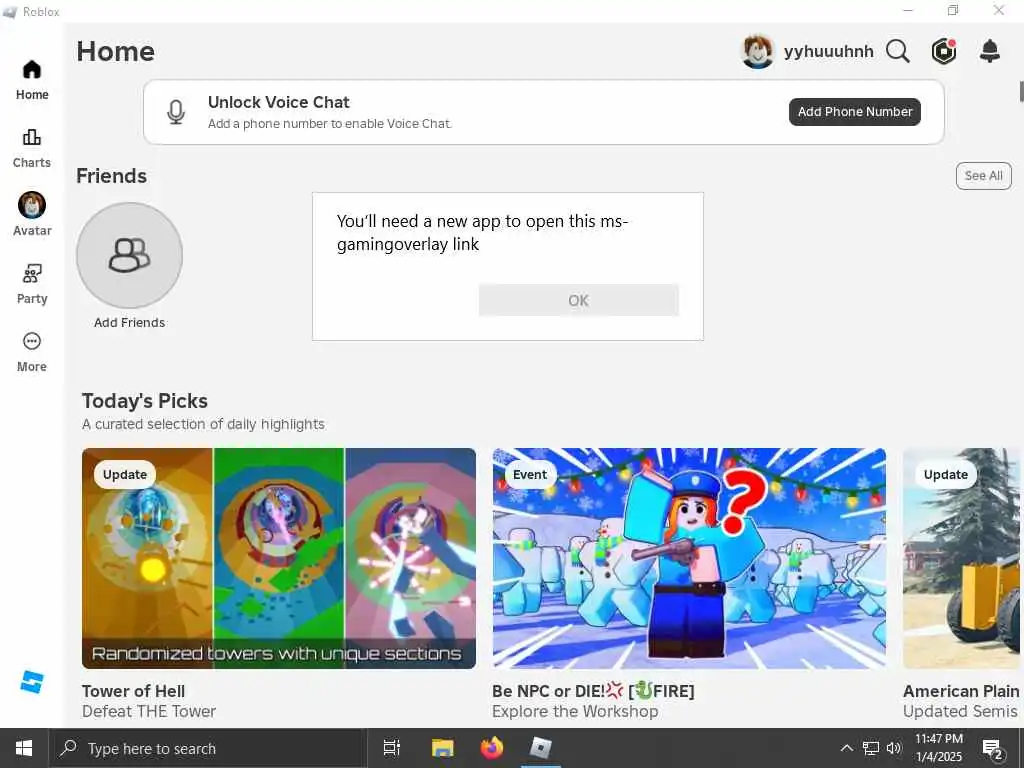Open the Be NPC or DIE! thumbnail
1024x768 pixels.
click(x=689, y=558)
